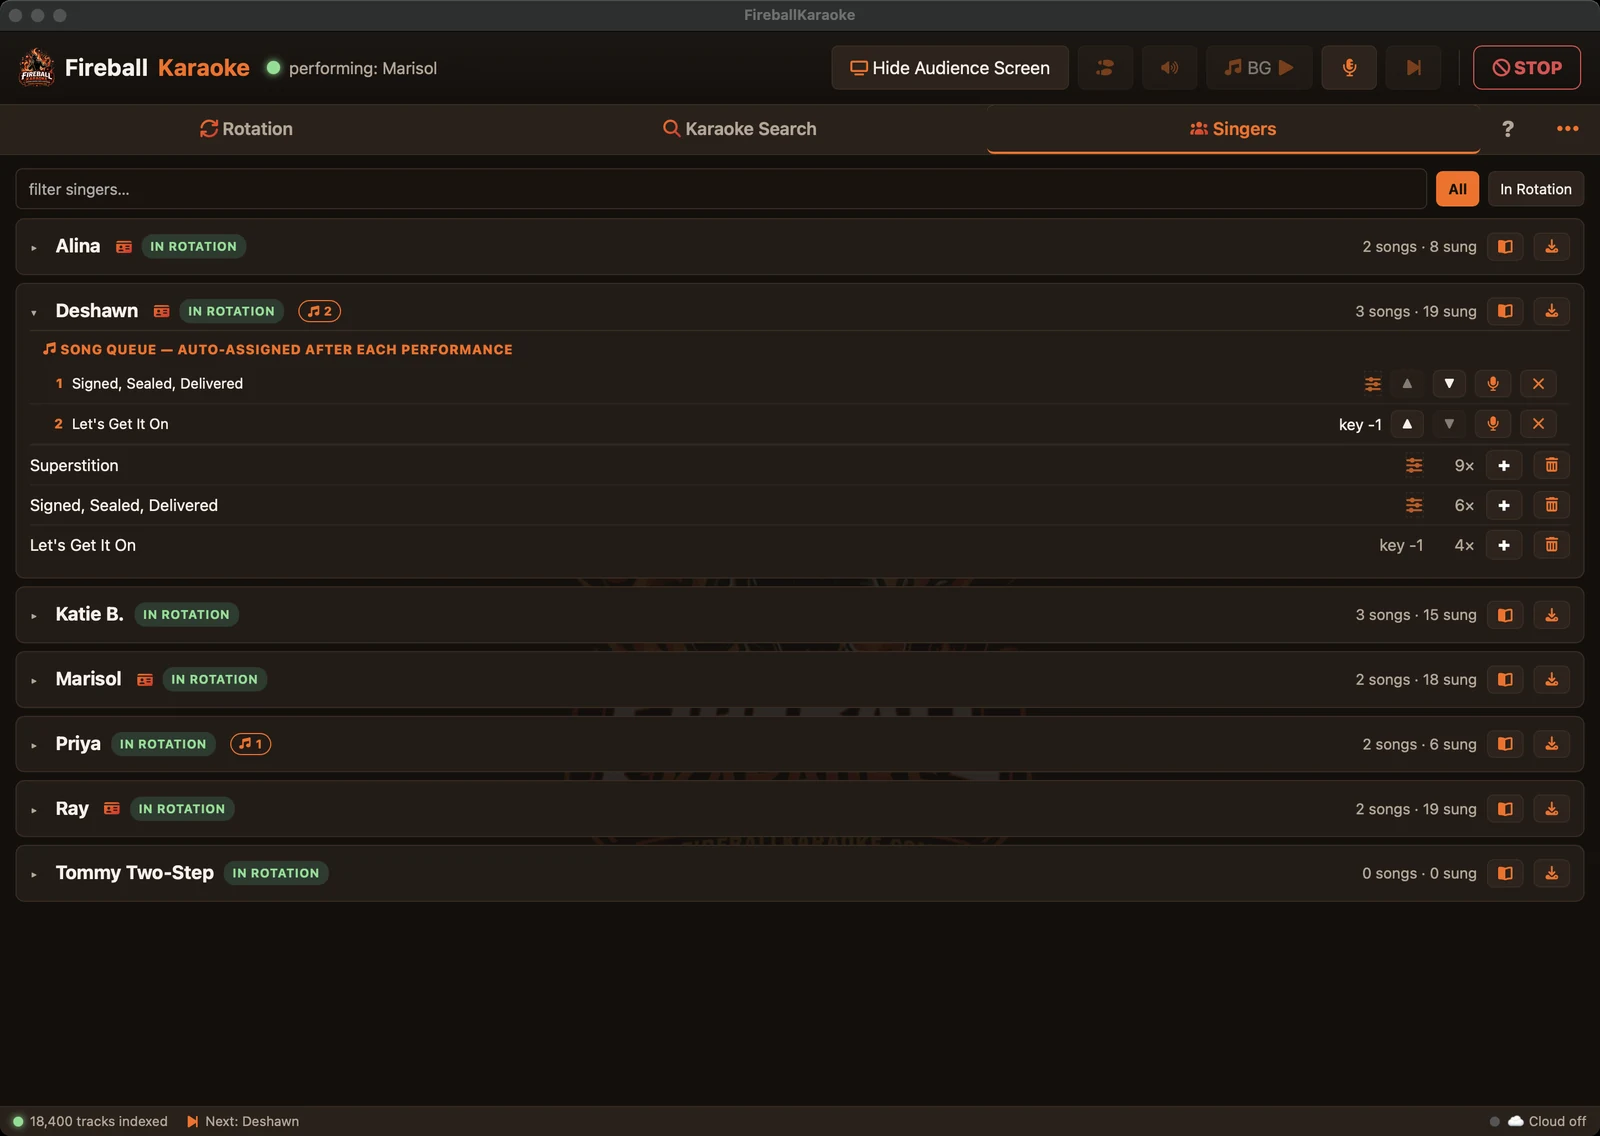Click the skip to next singer icon
The width and height of the screenshot is (1600, 1136).
coord(1413,68)
